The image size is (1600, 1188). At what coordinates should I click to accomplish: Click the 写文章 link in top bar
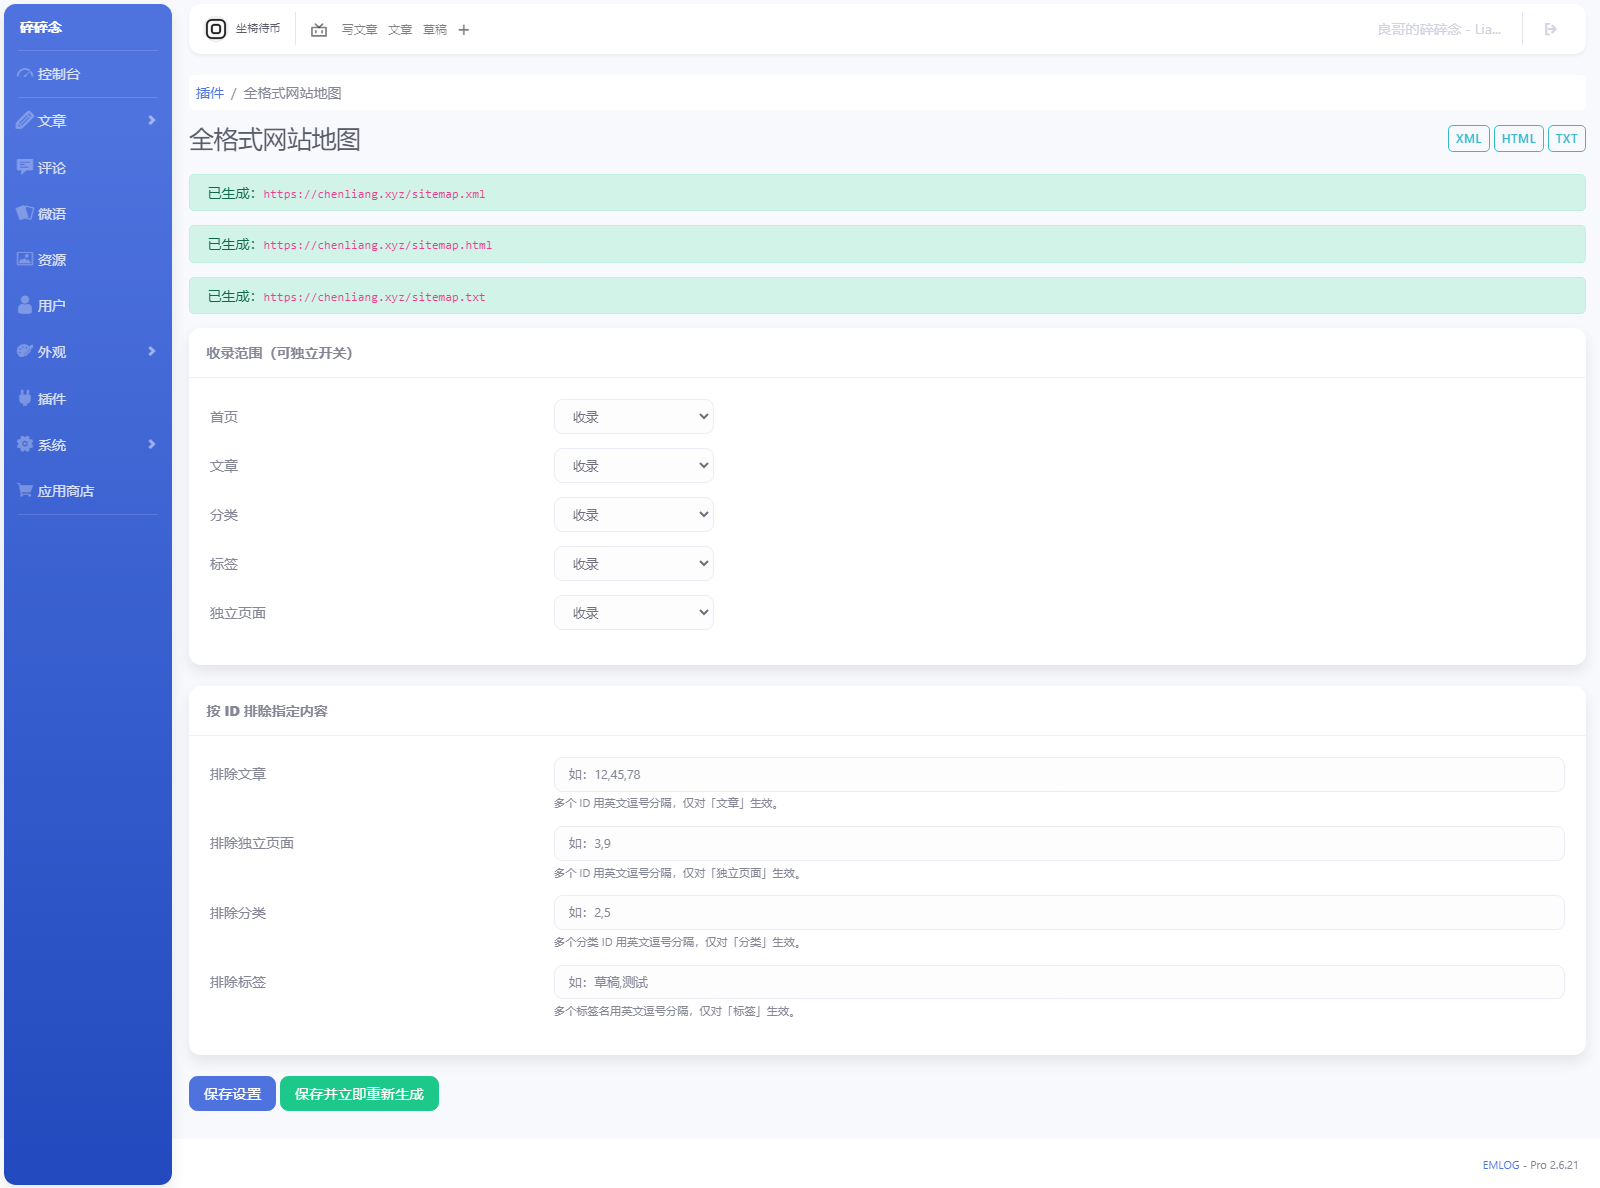click(x=360, y=30)
